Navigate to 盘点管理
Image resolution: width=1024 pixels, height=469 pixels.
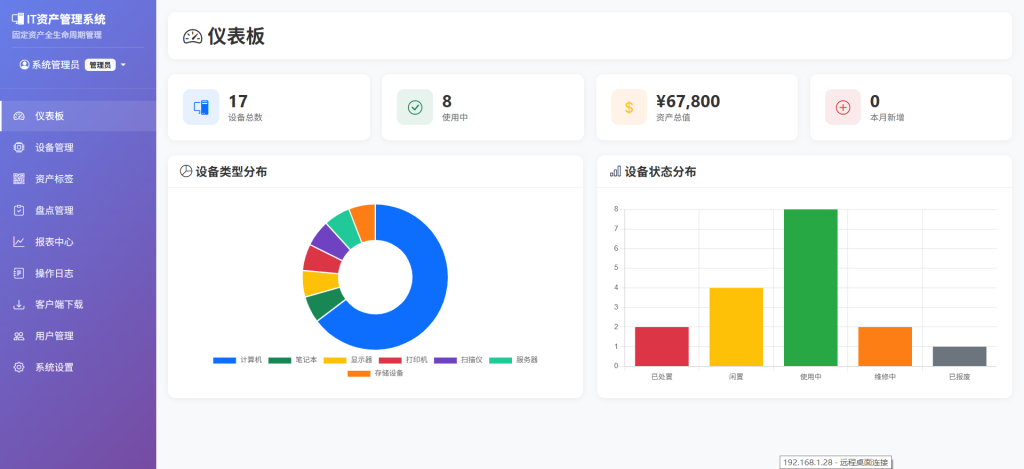click(78, 210)
